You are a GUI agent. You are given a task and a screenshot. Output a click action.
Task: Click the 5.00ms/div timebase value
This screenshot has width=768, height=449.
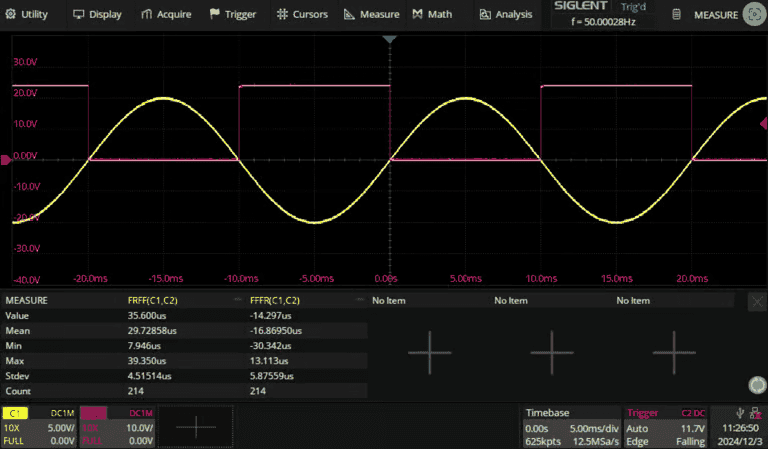pos(594,428)
